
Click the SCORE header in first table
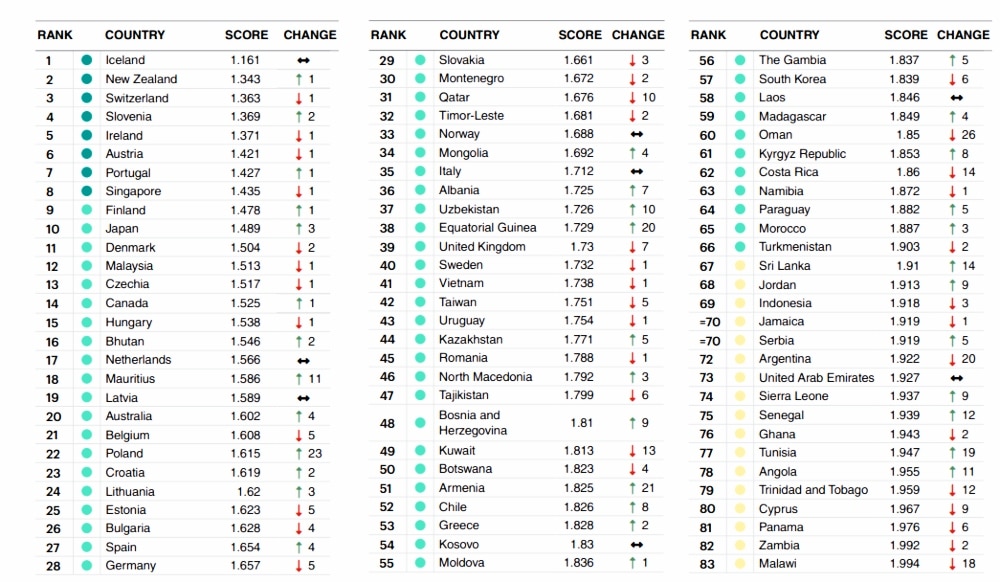click(x=246, y=35)
